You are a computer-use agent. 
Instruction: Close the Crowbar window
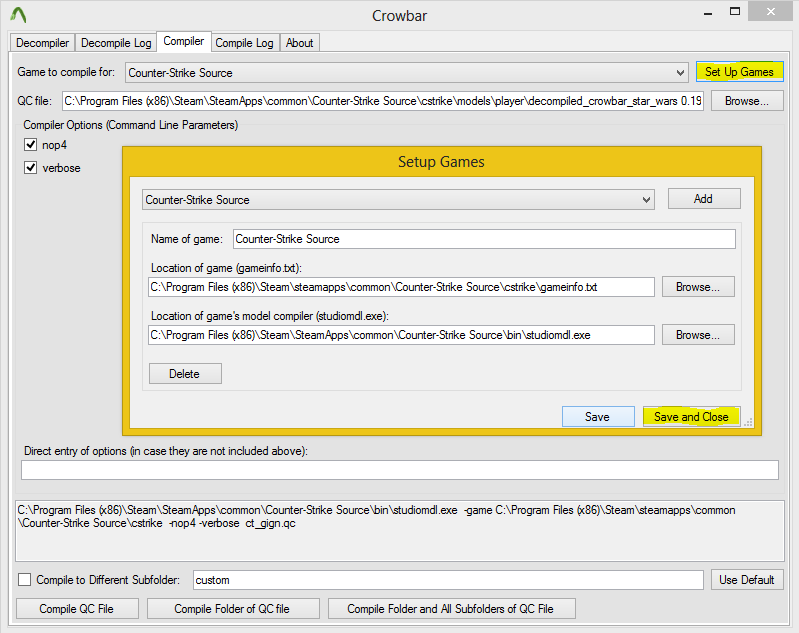(770, 12)
